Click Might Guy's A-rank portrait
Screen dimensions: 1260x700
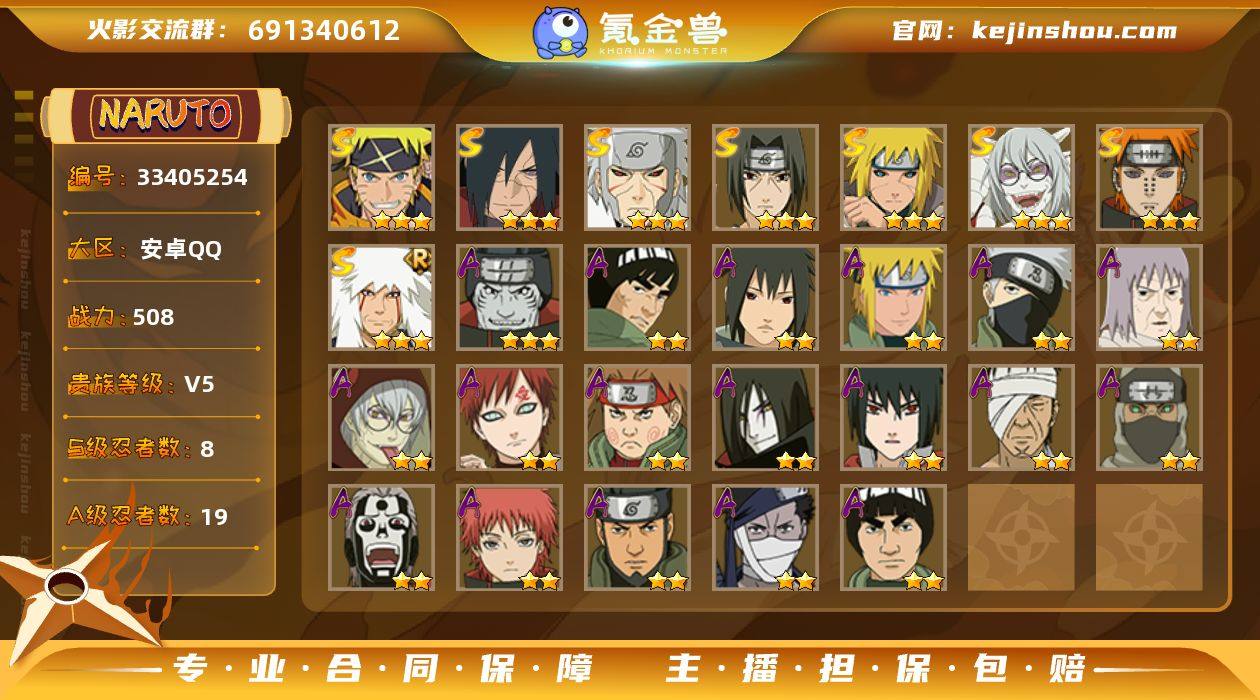[x=637, y=297]
